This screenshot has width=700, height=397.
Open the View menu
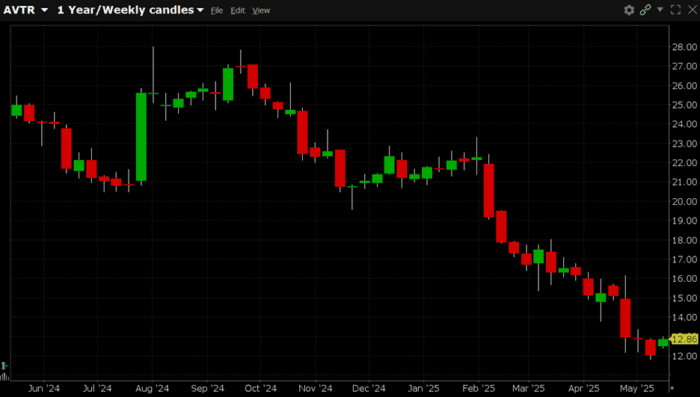pos(261,10)
